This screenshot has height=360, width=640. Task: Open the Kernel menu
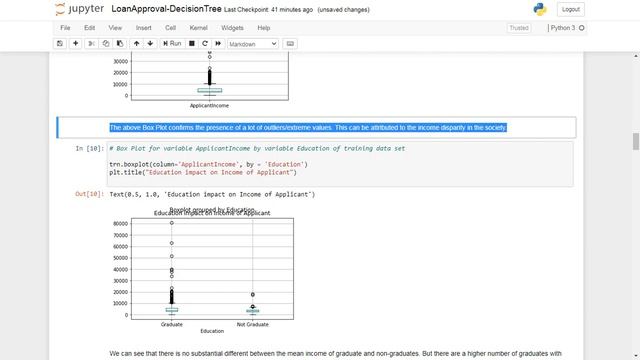tap(198, 28)
